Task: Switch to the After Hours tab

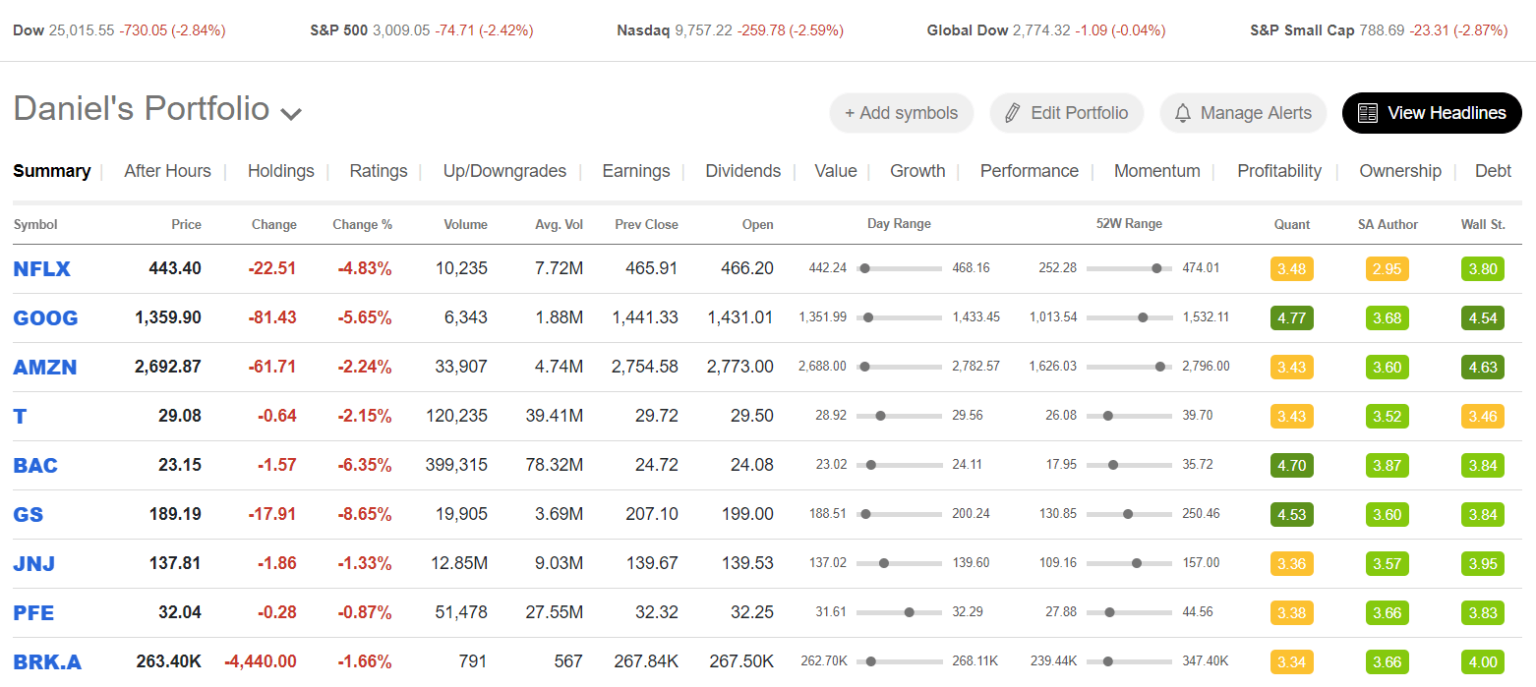Action: point(167,171)
